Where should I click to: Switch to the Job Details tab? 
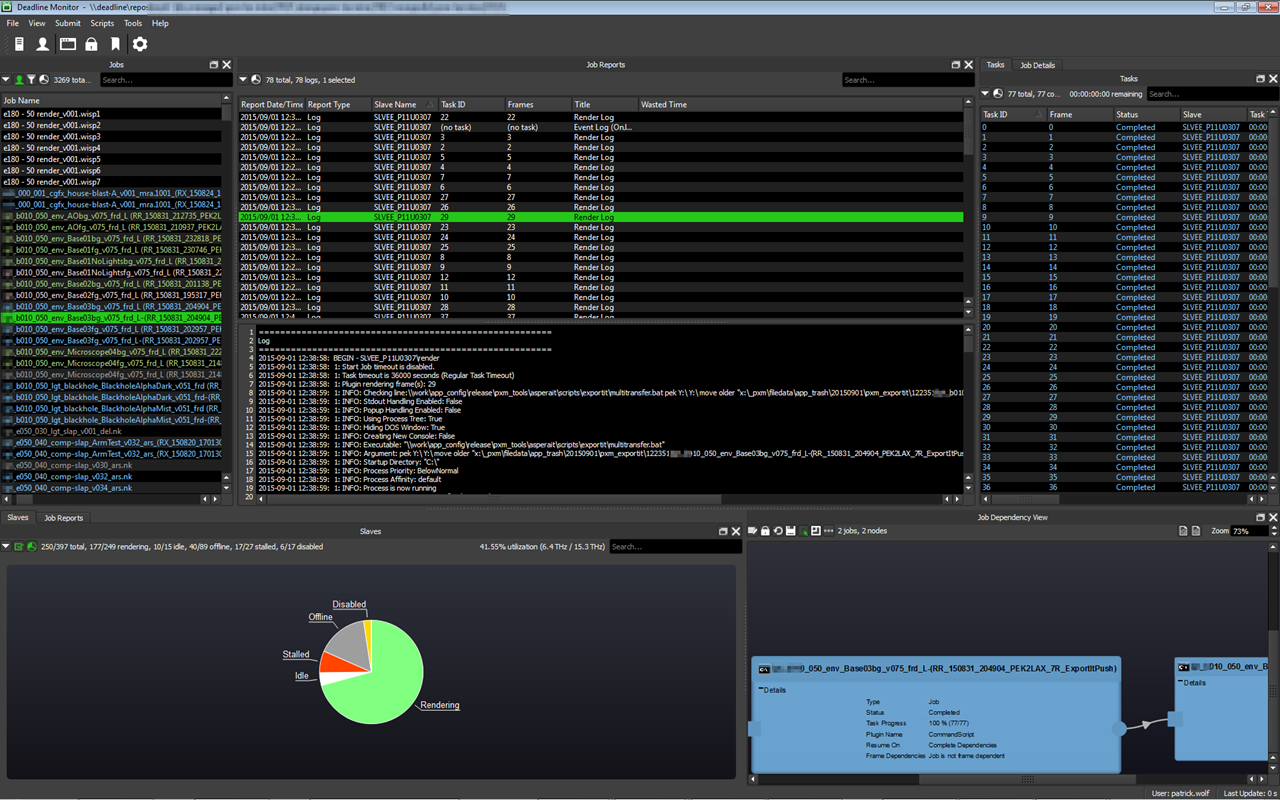coord(1038,64)
